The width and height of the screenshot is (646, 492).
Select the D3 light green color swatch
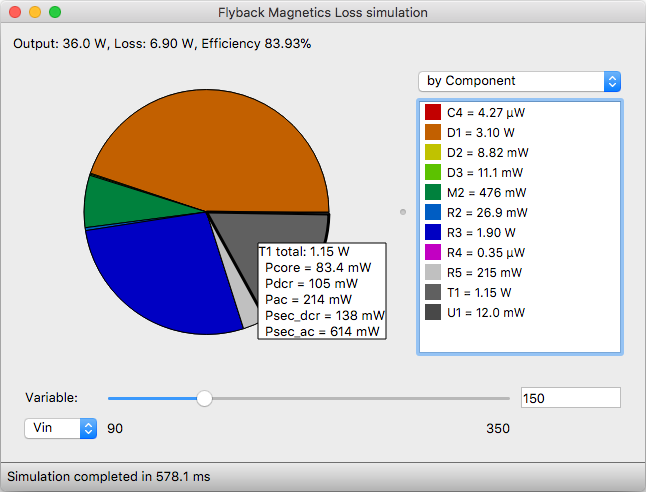[433, 172]
